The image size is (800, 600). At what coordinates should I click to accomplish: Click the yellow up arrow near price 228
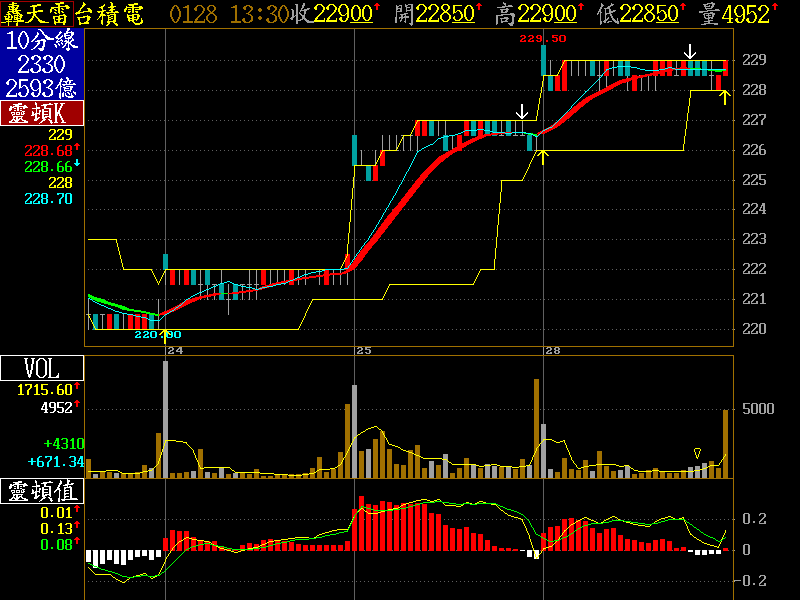coord(725,95)
